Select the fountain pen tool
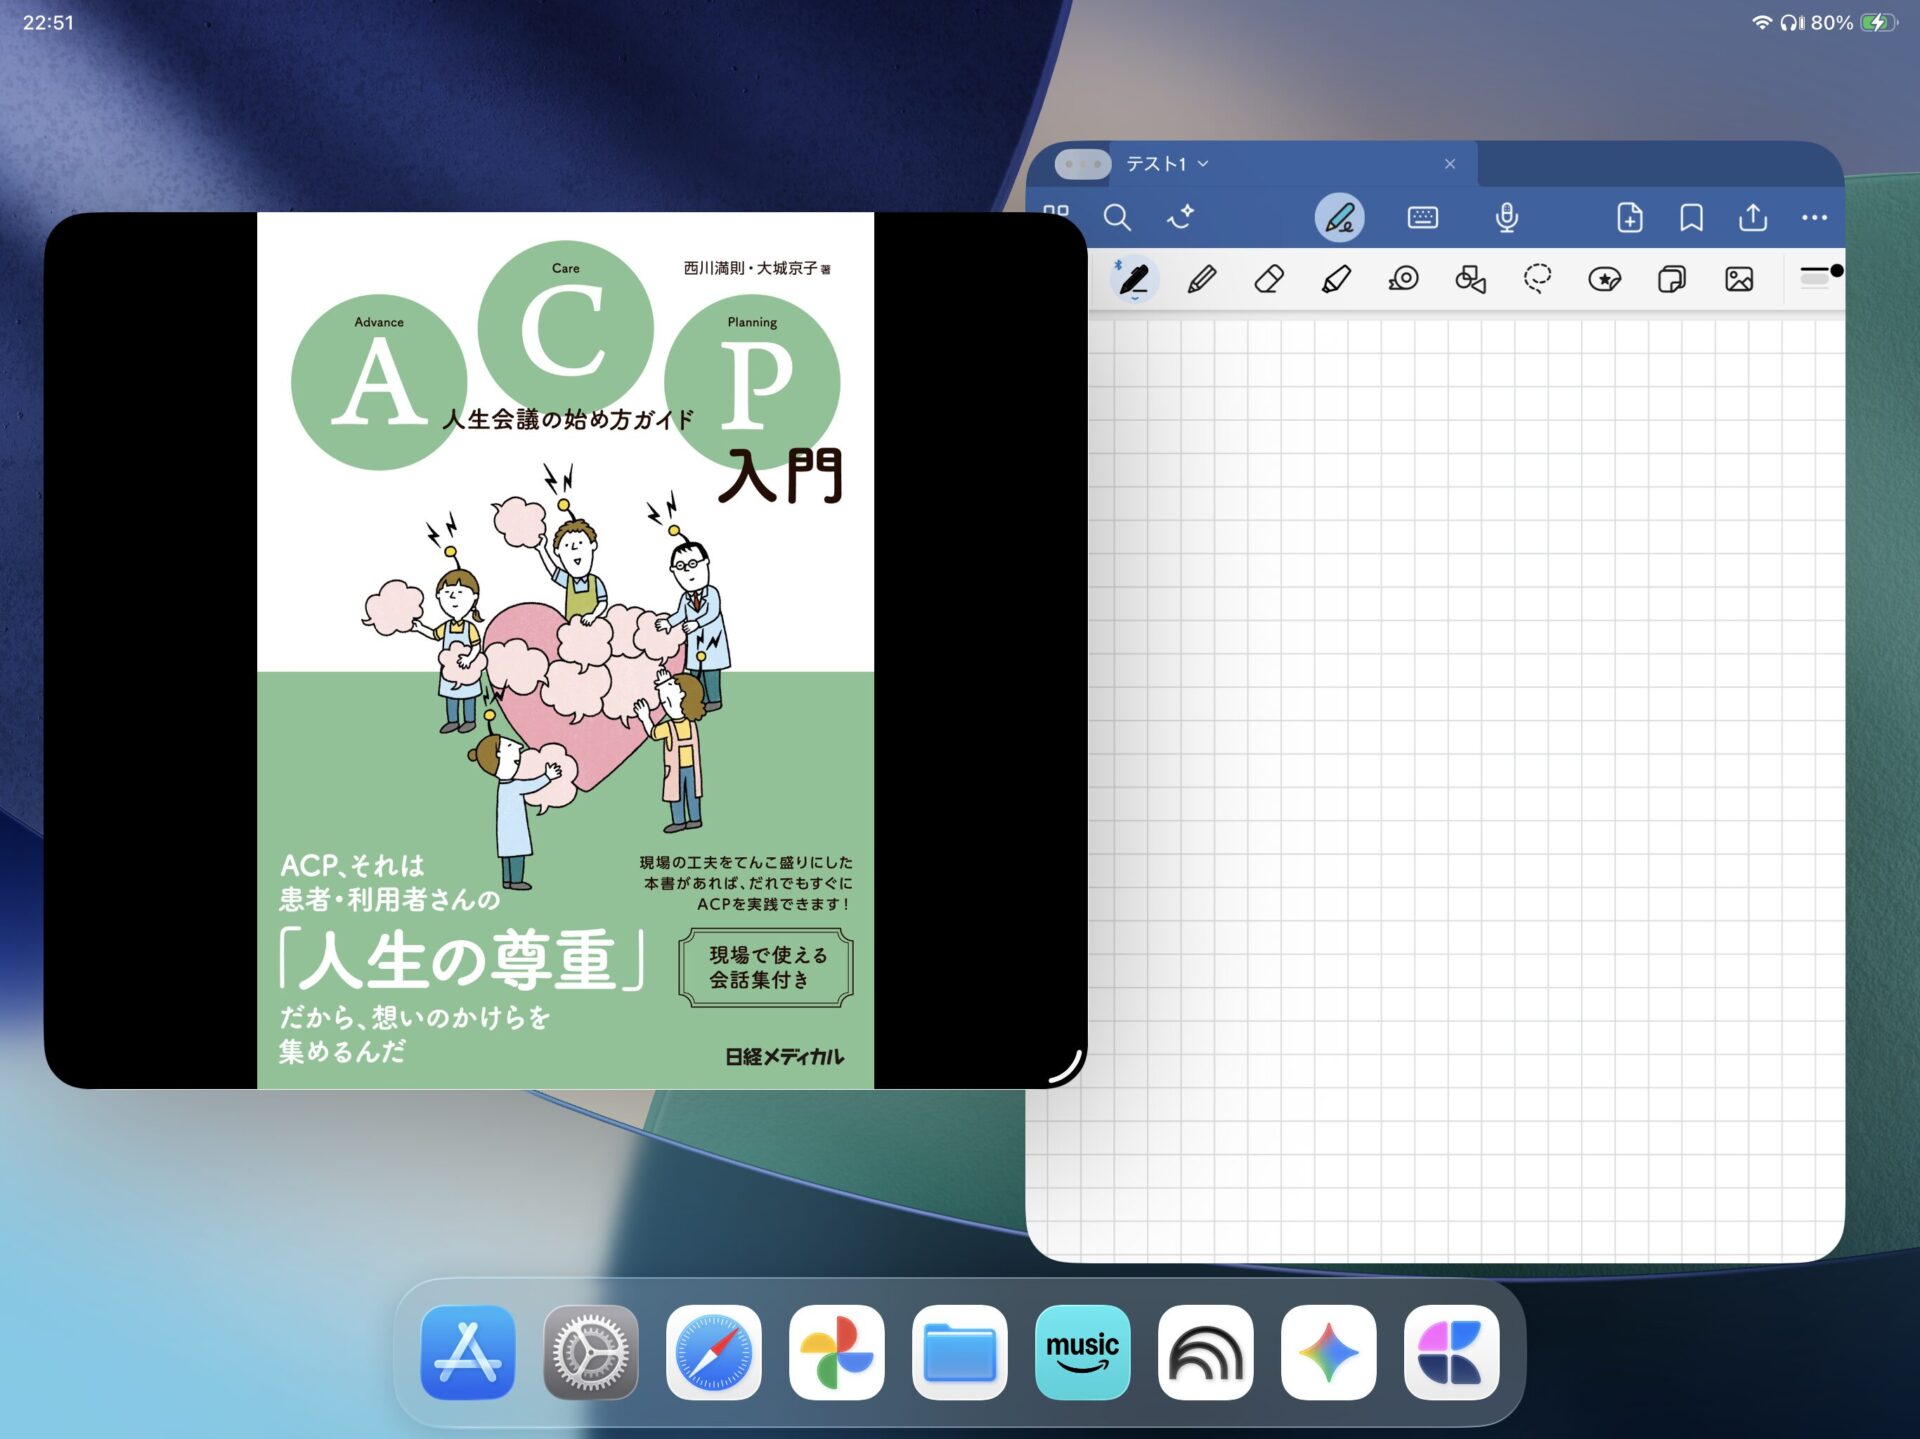This screenshot has width=1920, height=1439. [x=1134, y=279]
